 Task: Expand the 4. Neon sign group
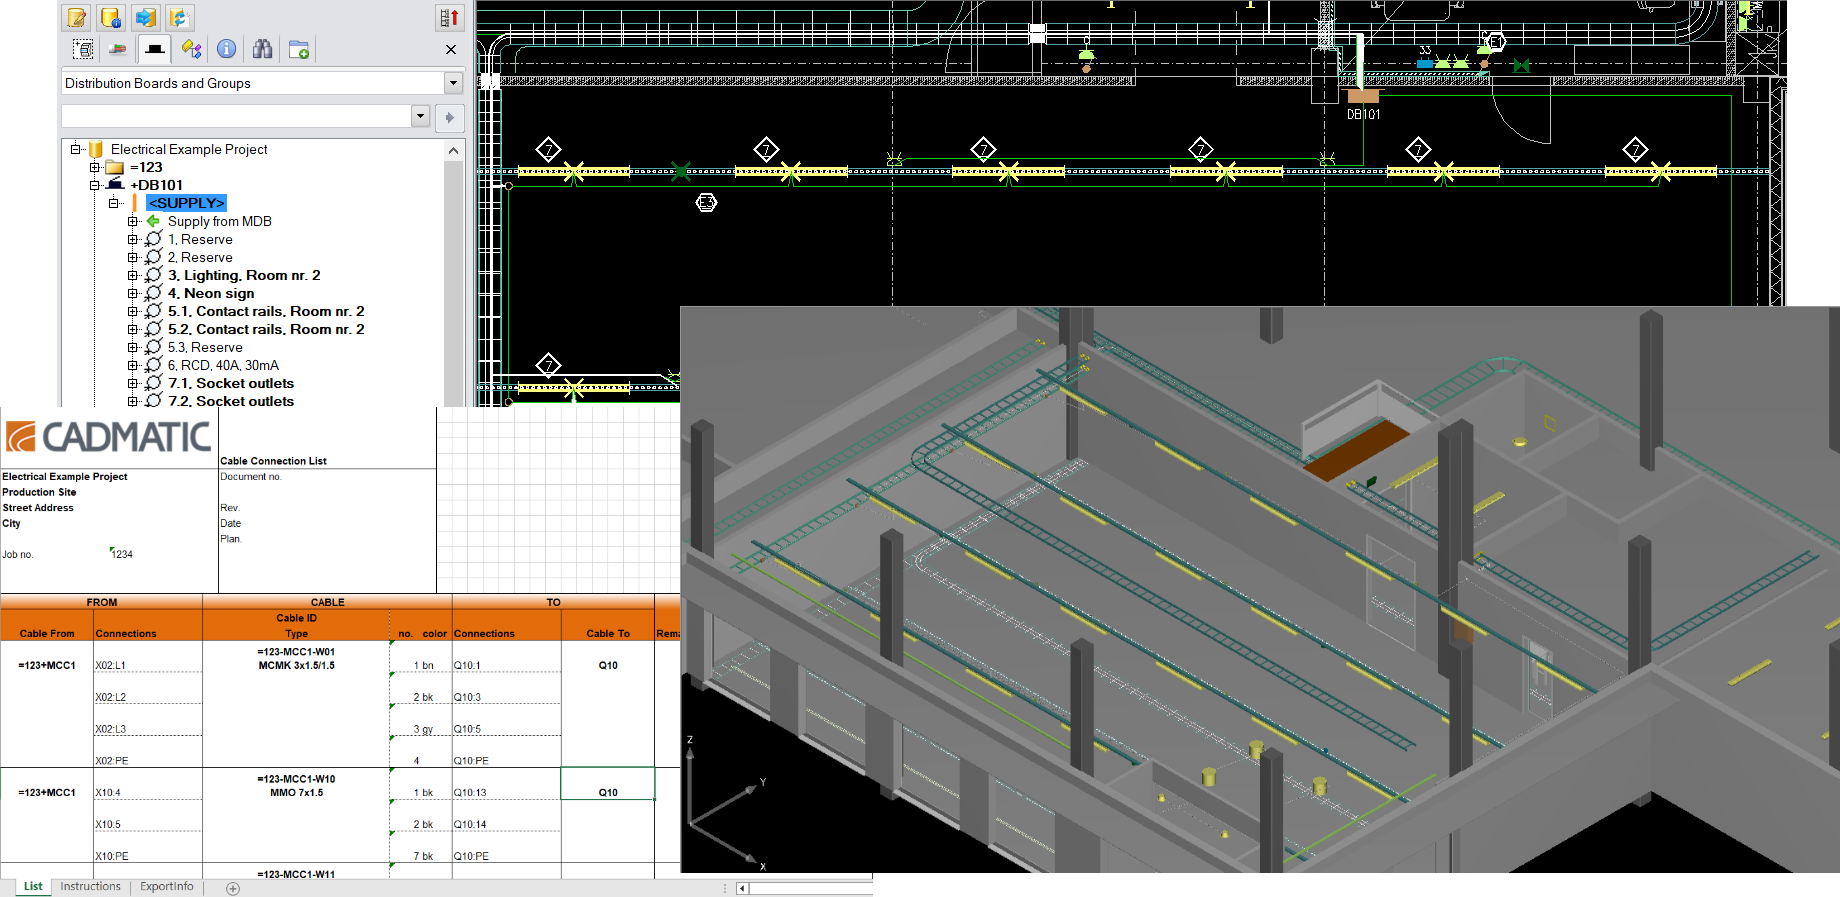132,293
